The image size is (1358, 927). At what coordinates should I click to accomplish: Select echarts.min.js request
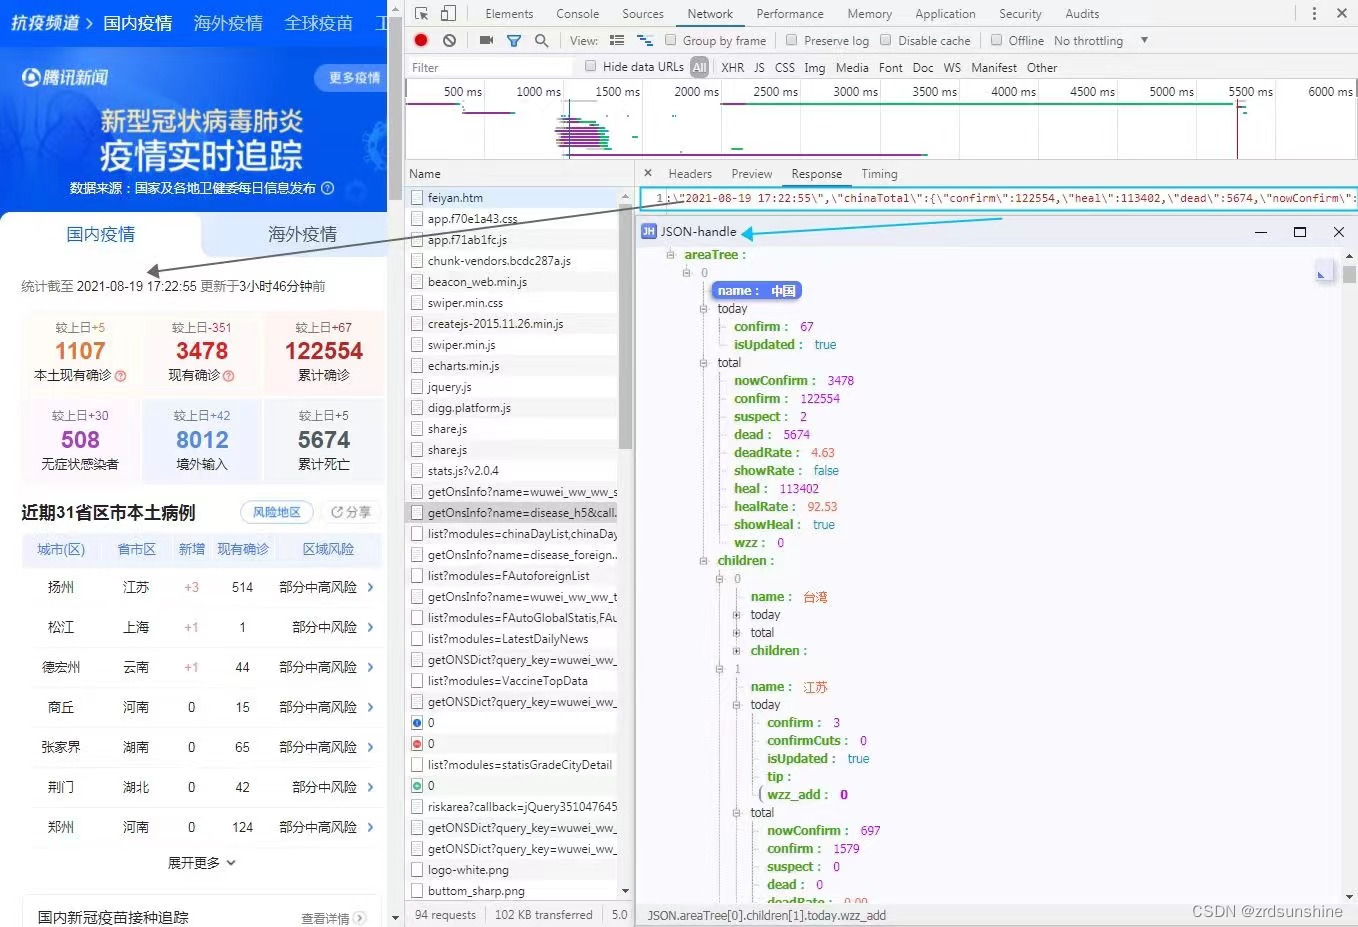(512, 366)
